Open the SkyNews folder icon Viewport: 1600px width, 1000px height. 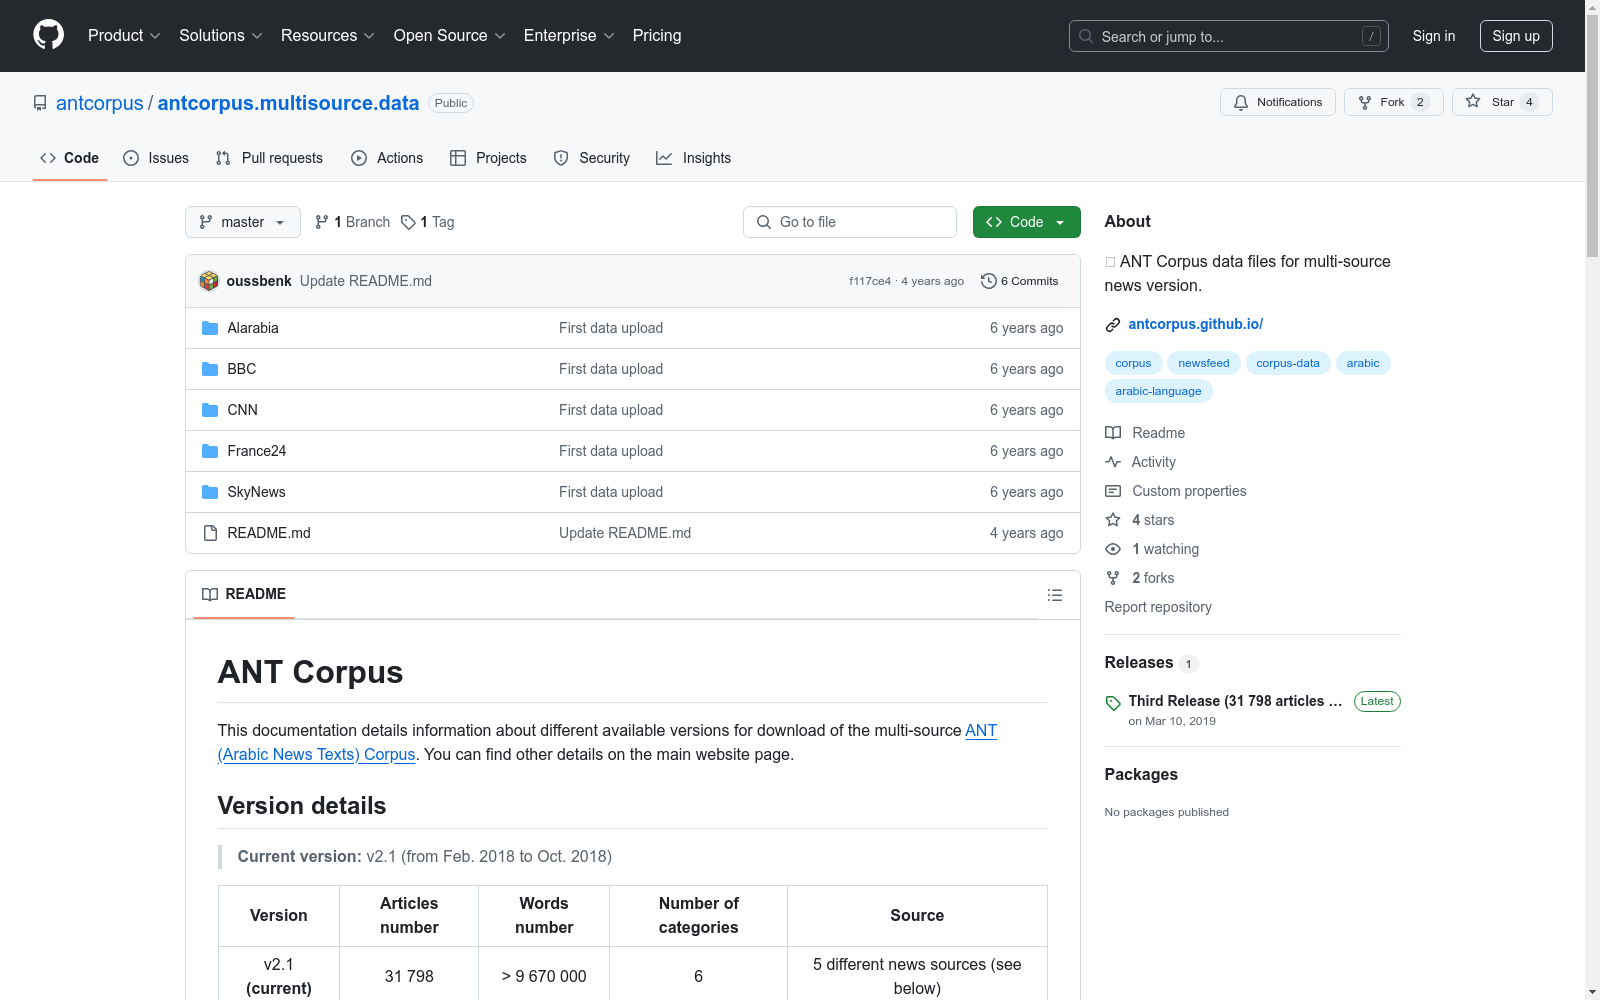[210, 492]
